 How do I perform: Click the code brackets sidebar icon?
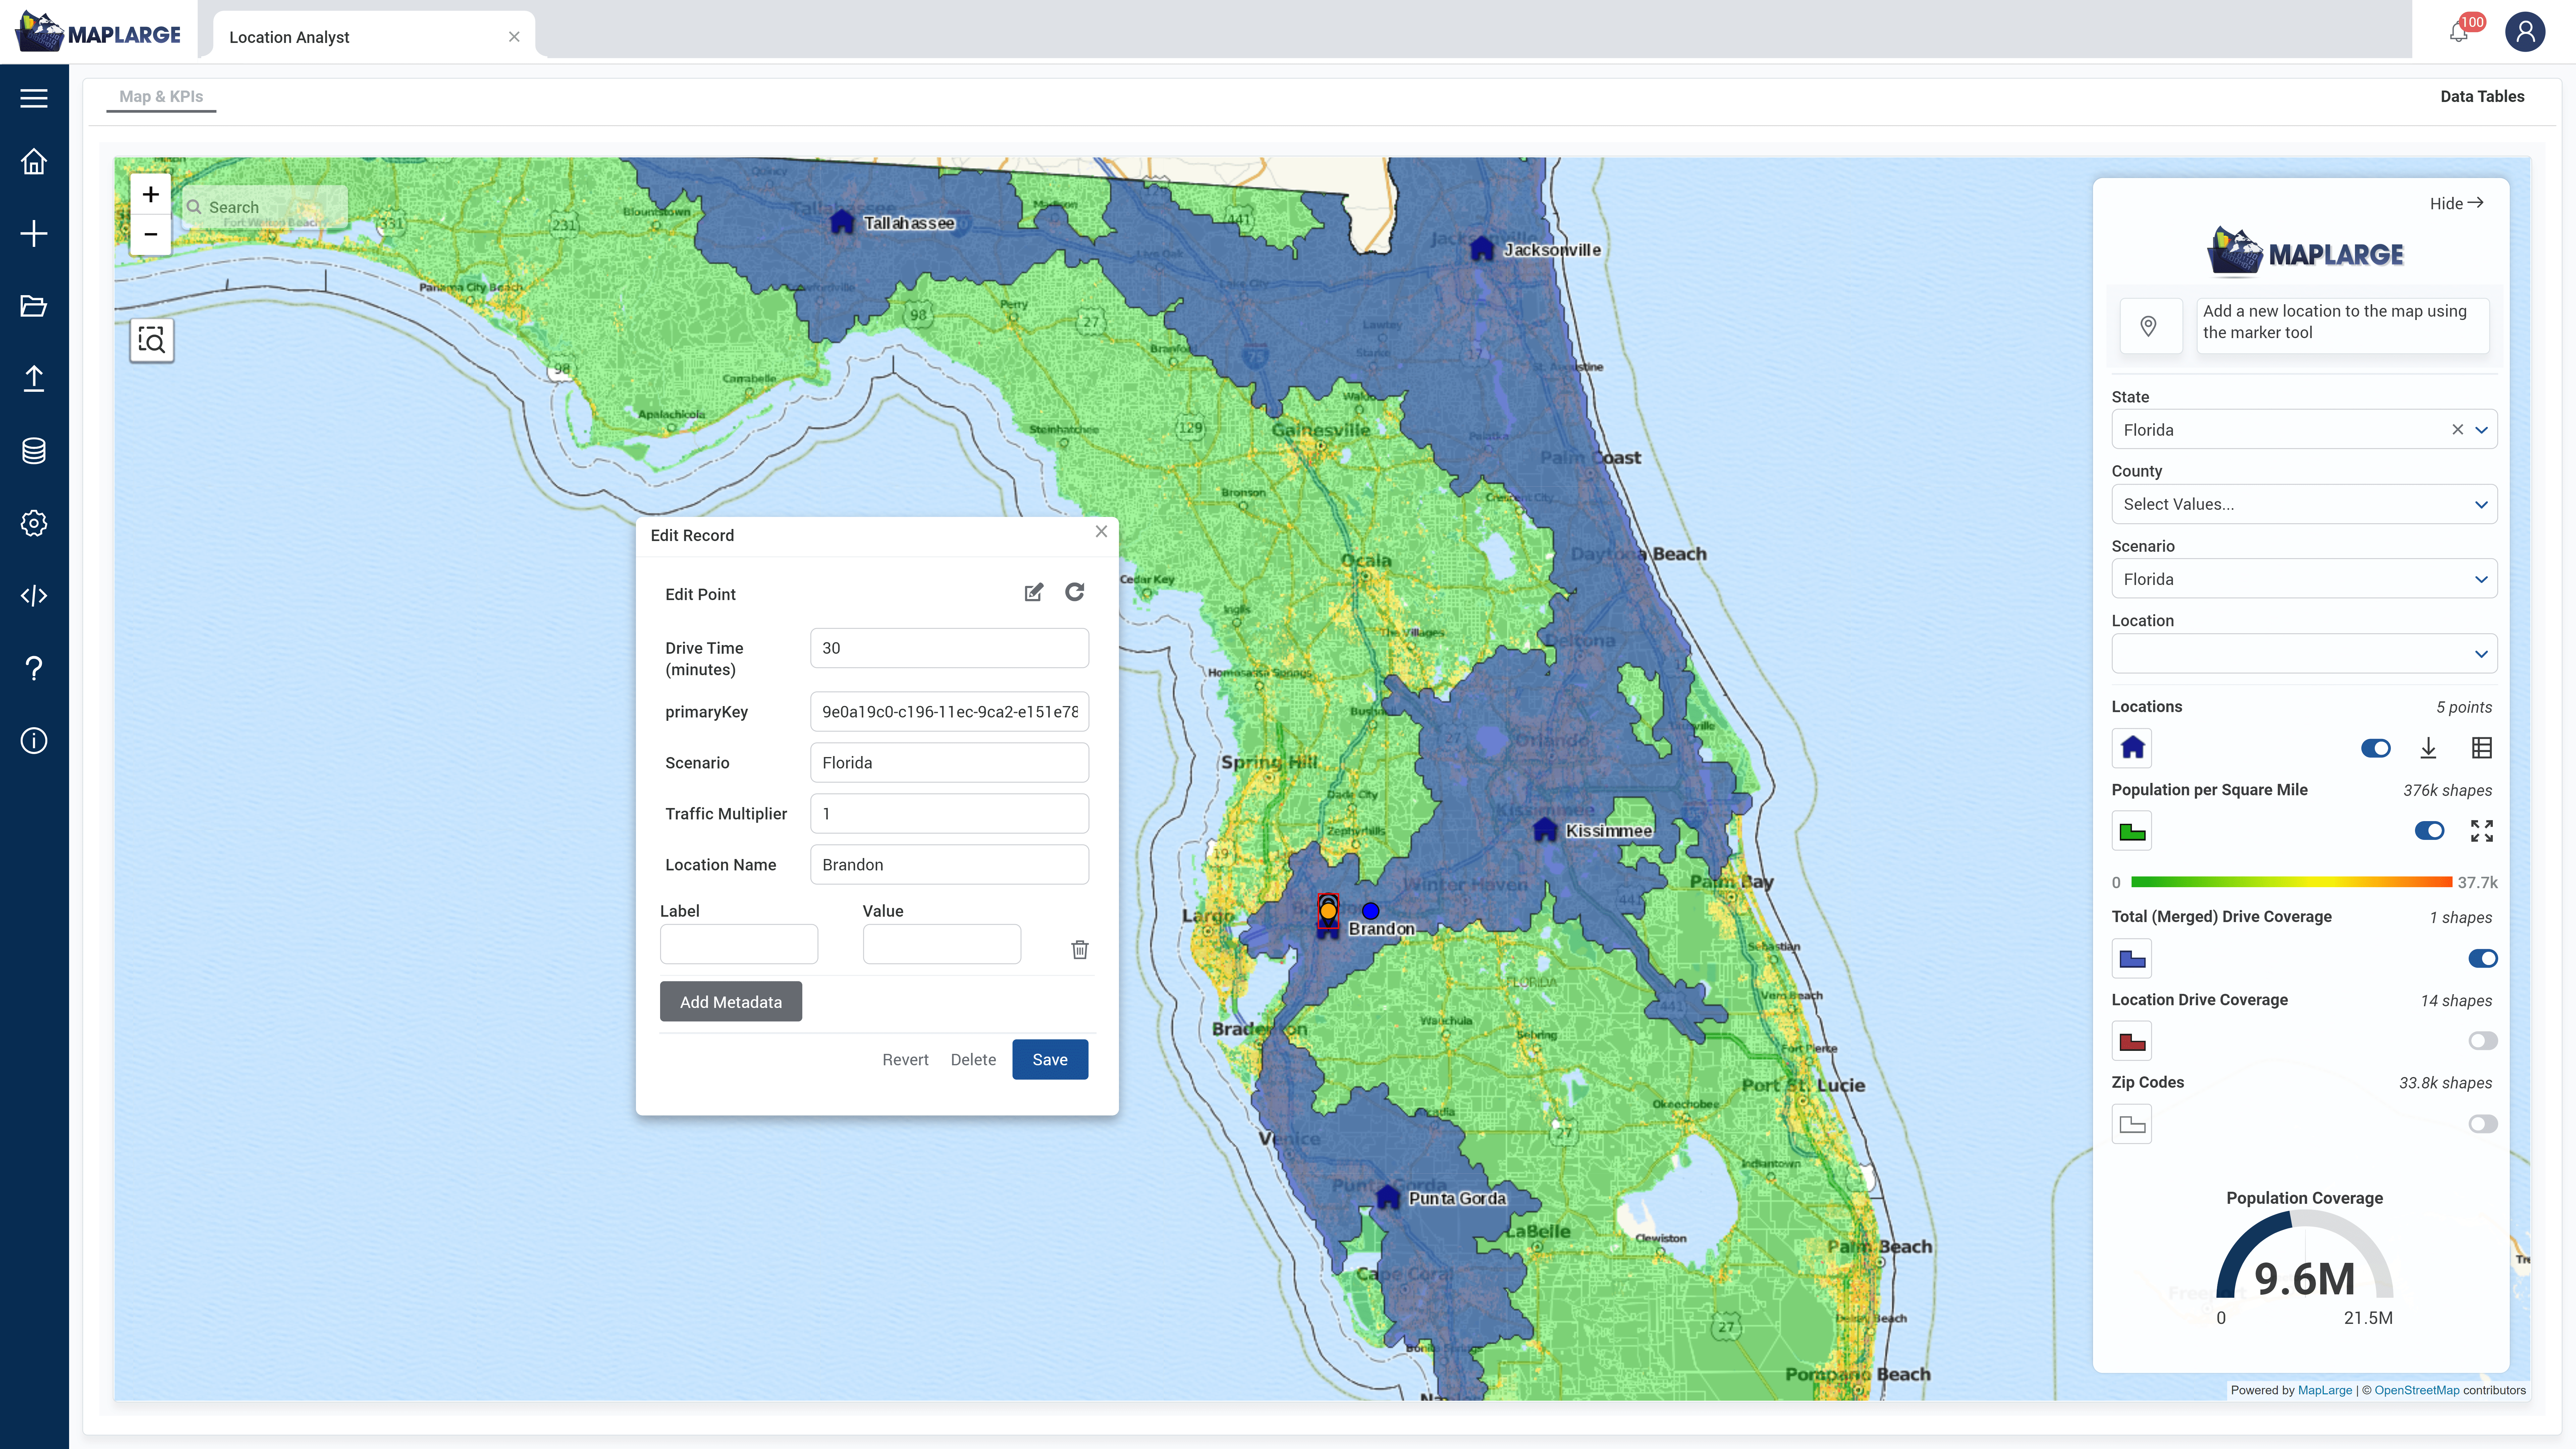(x=34, y=596)
